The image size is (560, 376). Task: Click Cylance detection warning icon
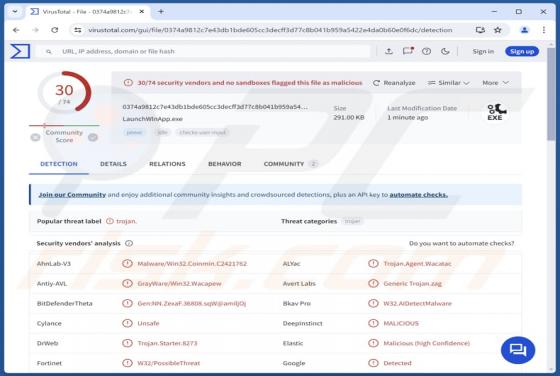pos(127,323)
